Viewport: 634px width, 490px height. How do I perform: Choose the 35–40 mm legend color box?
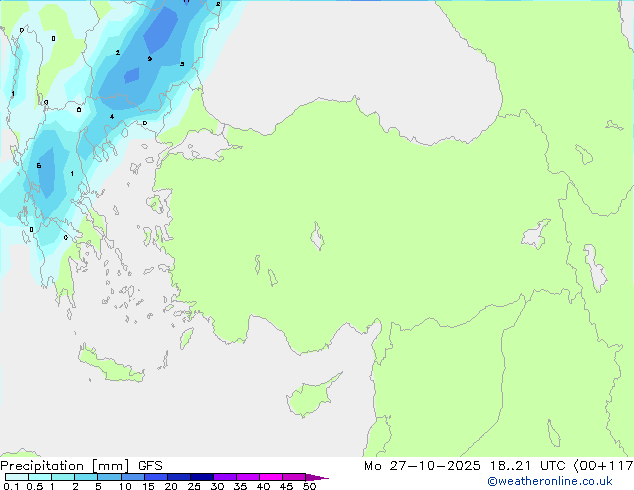248,477
